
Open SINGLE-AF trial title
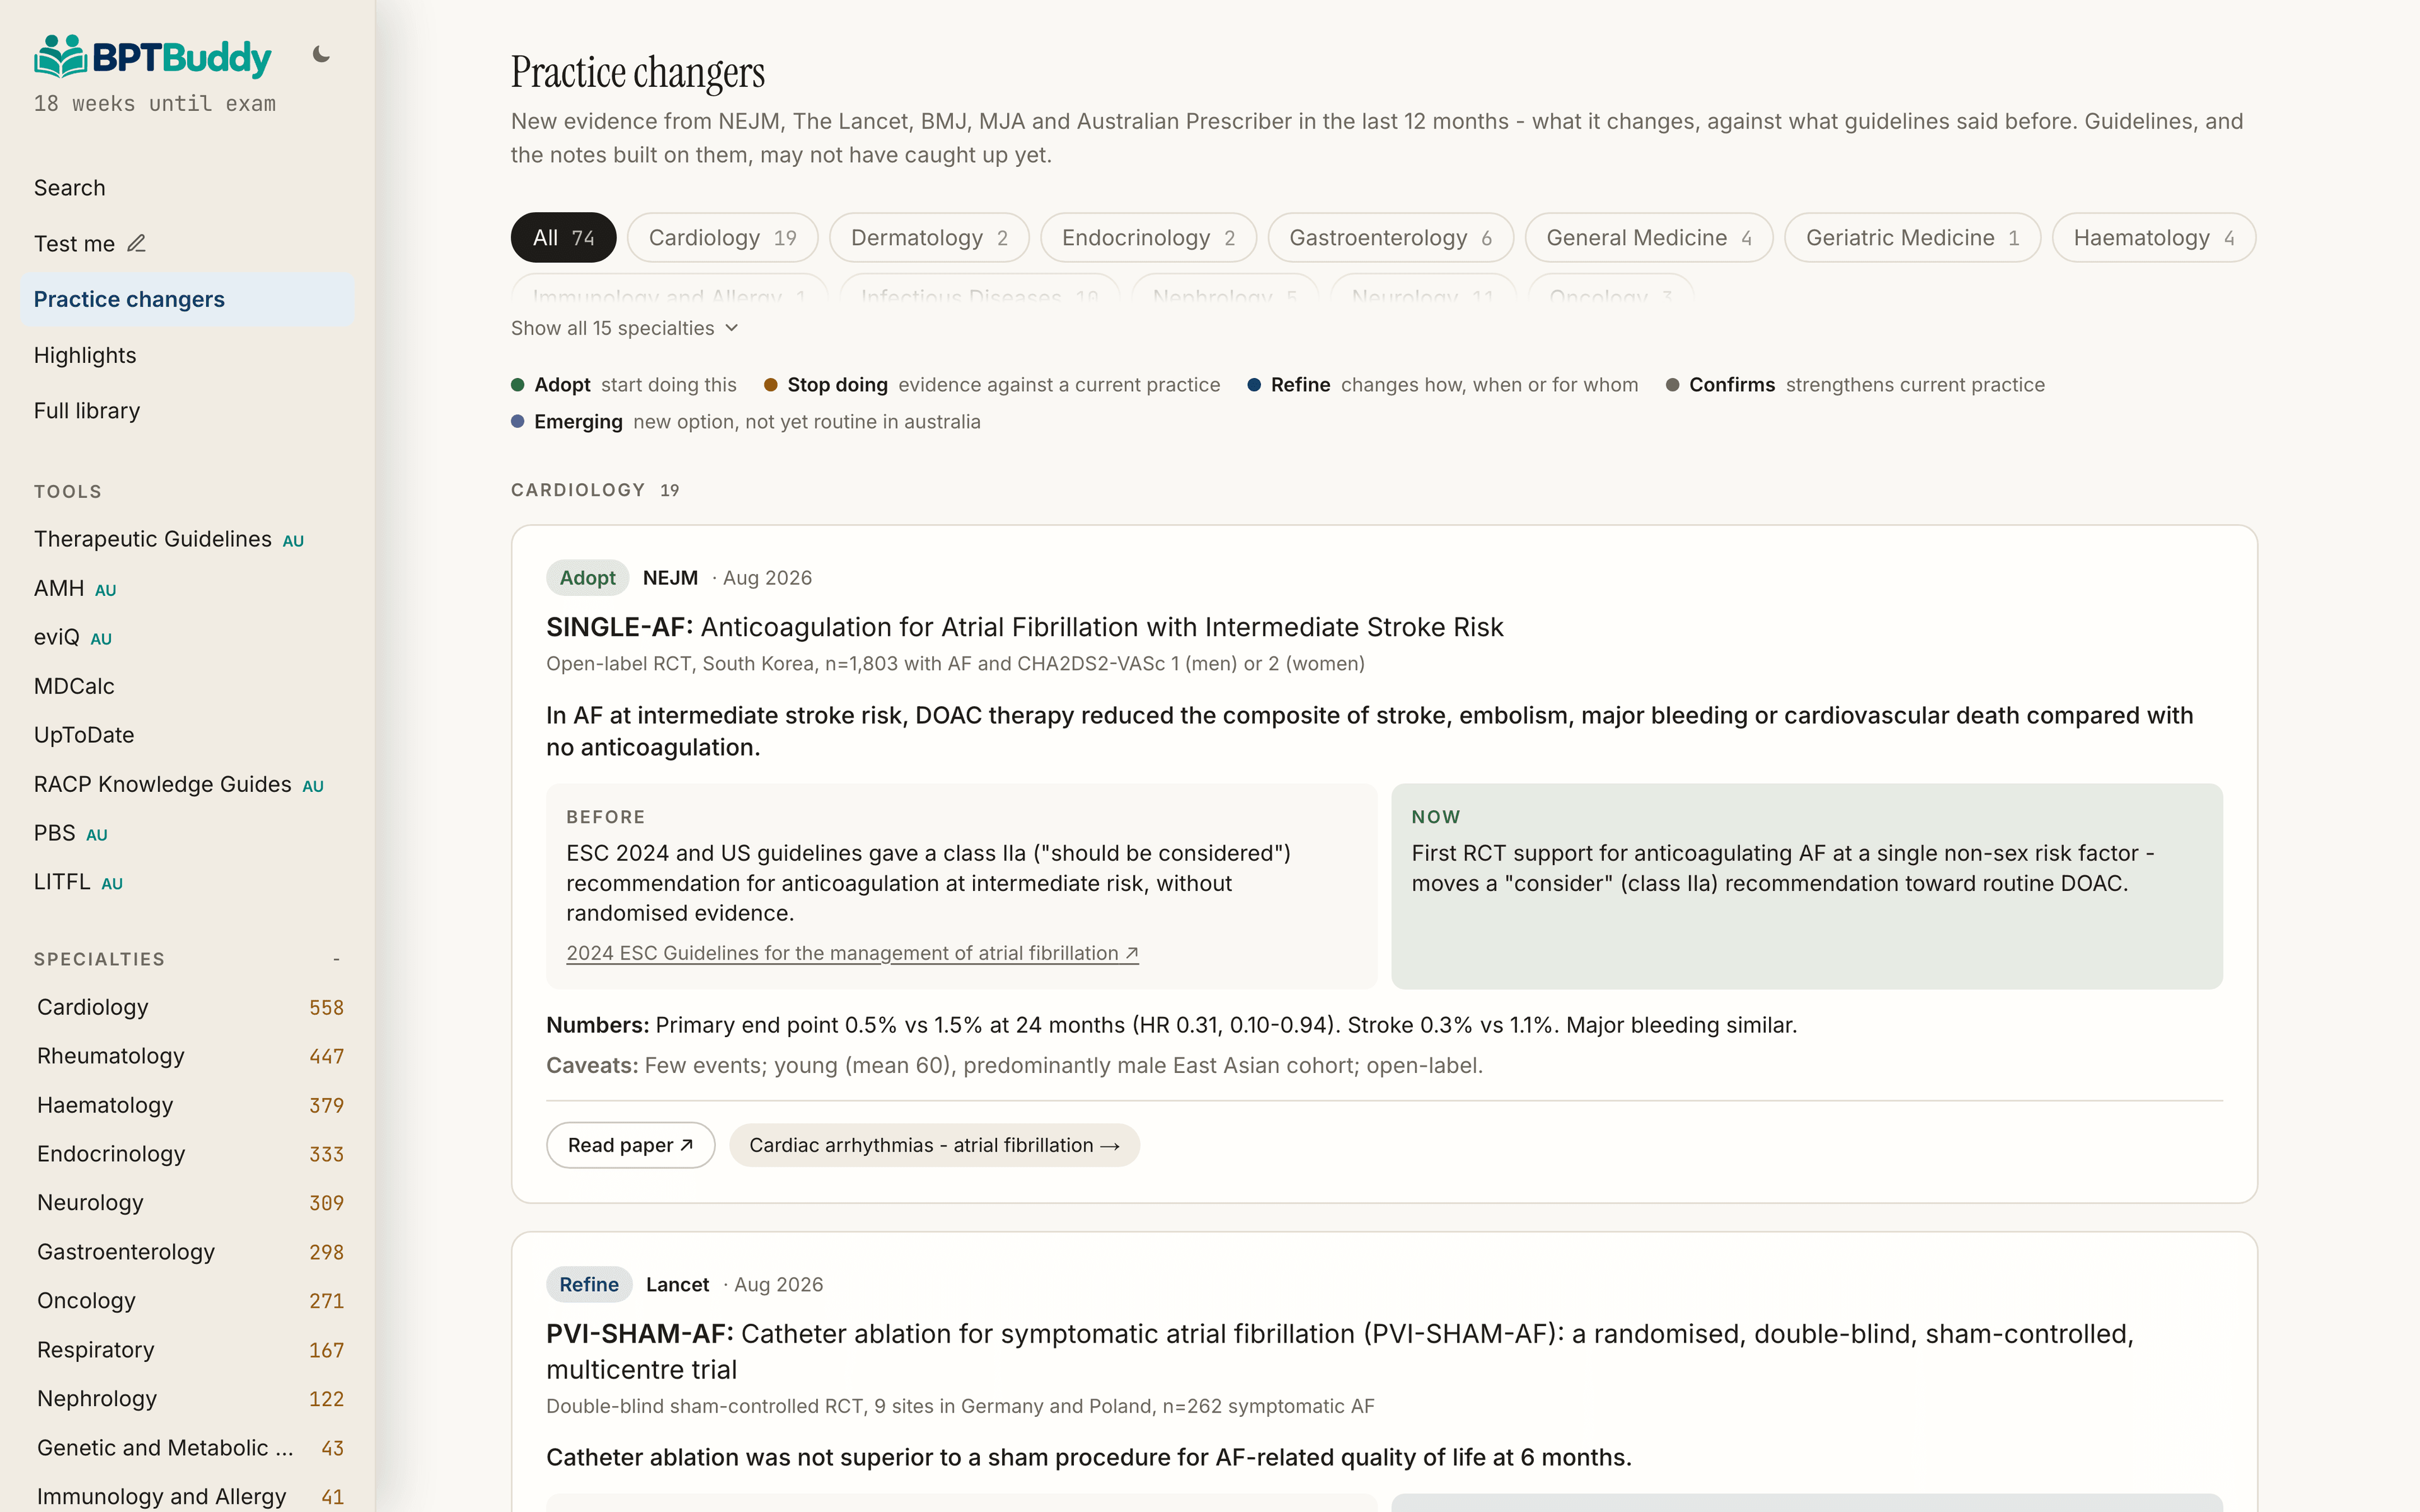(1024, 627)
